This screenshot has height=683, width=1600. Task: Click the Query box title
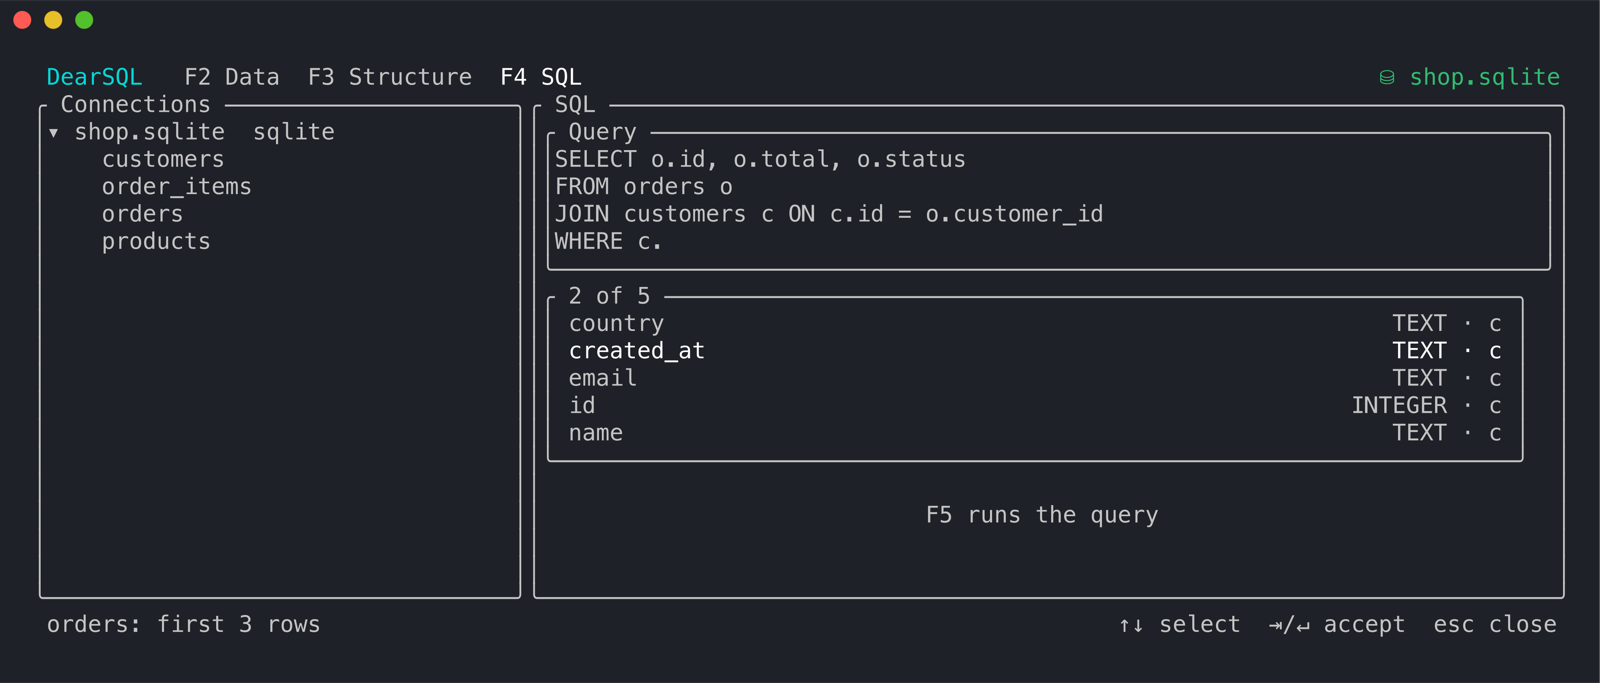pos(602,132)
